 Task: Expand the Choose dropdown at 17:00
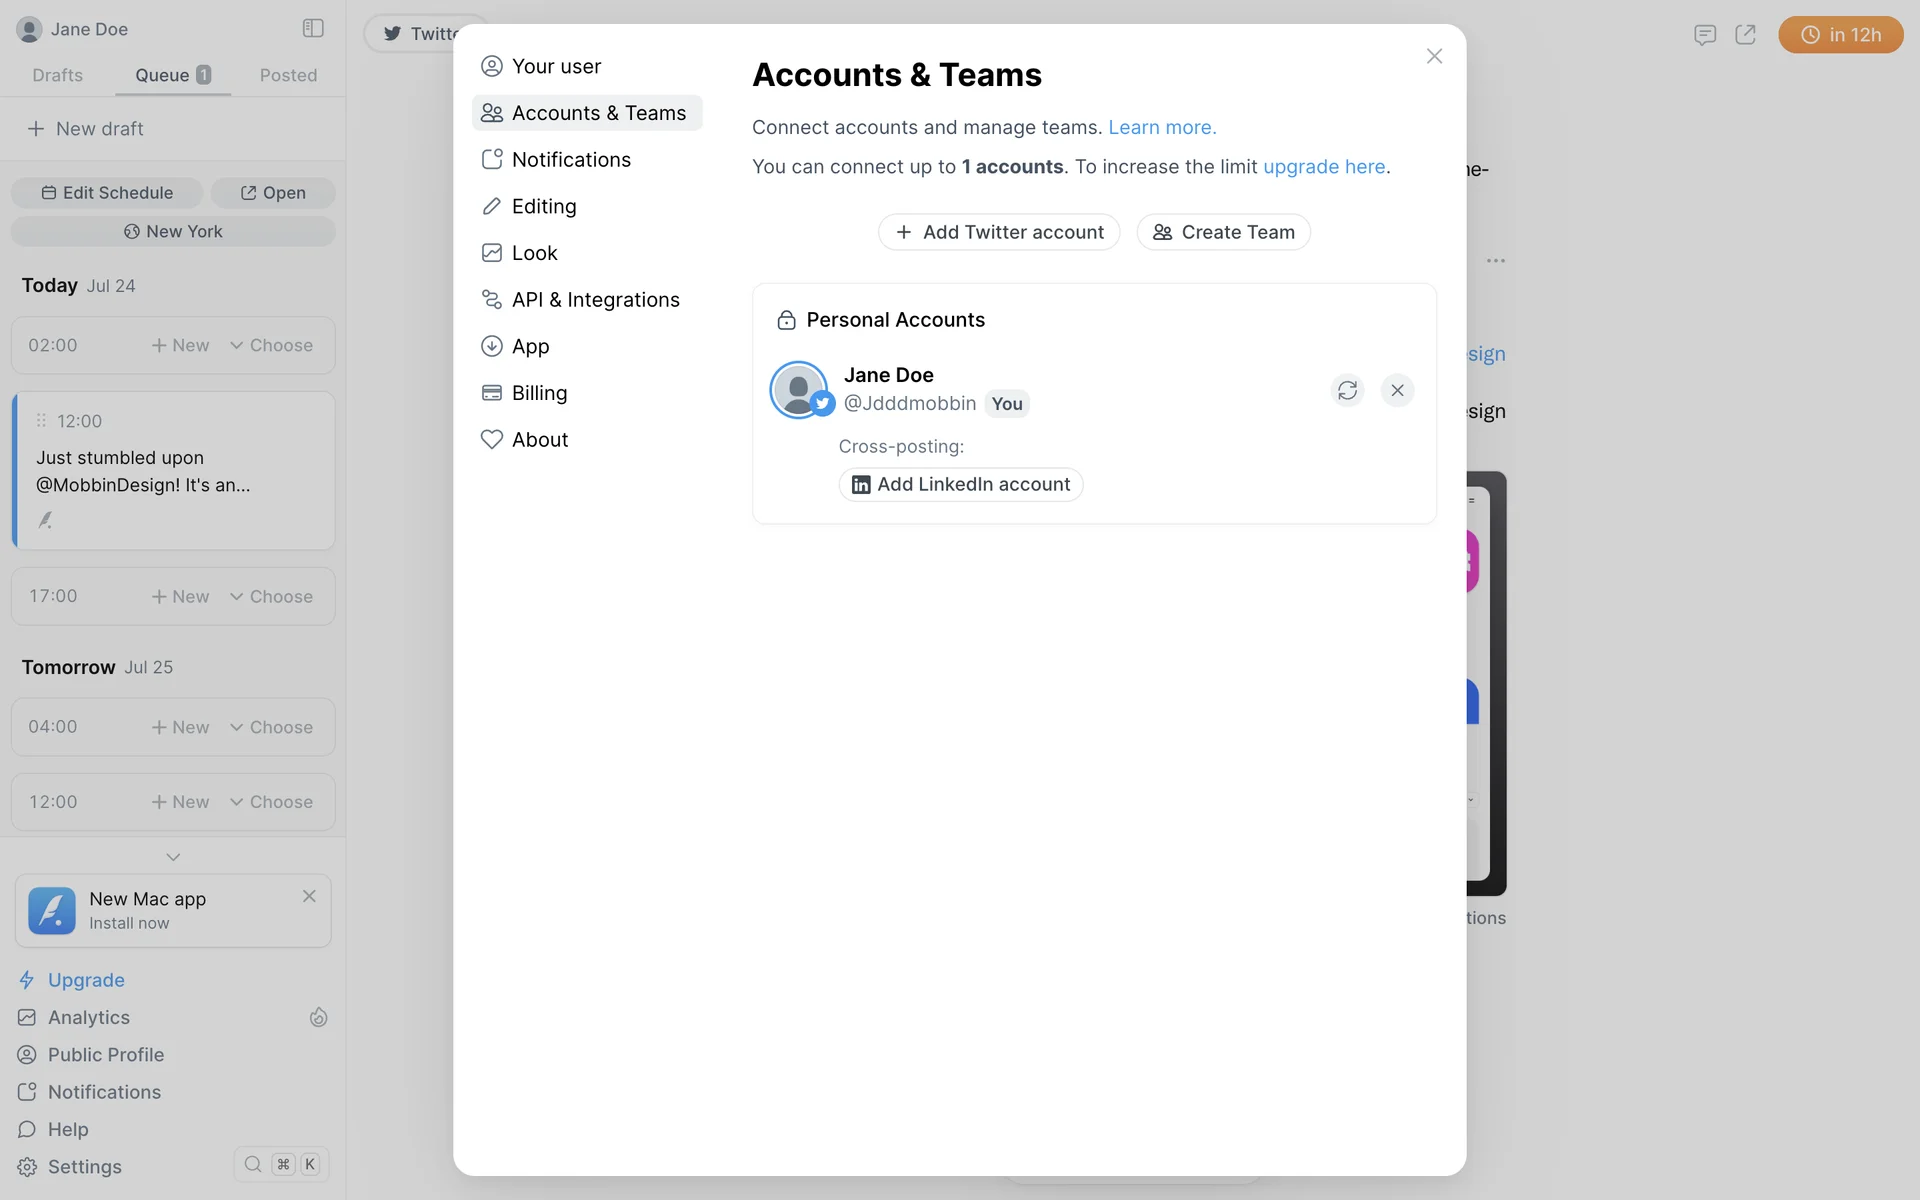point(272,596)
